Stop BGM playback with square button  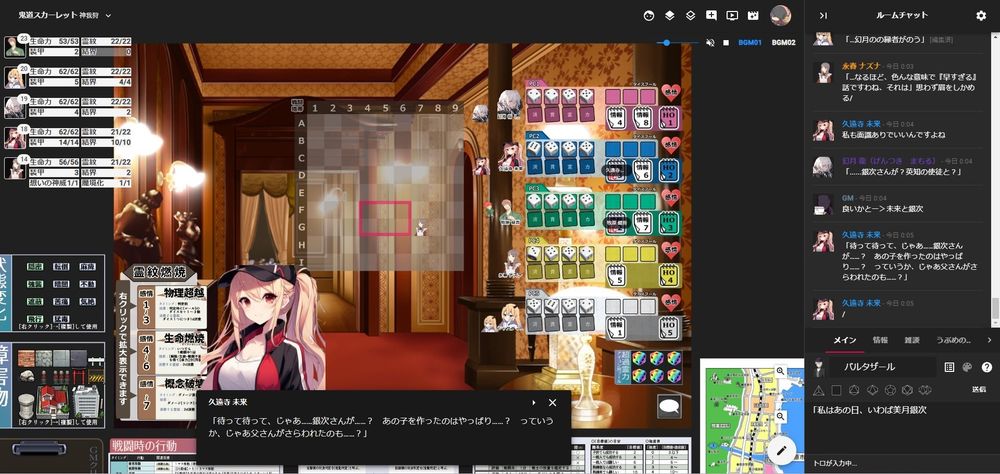[x=726, y=43]
